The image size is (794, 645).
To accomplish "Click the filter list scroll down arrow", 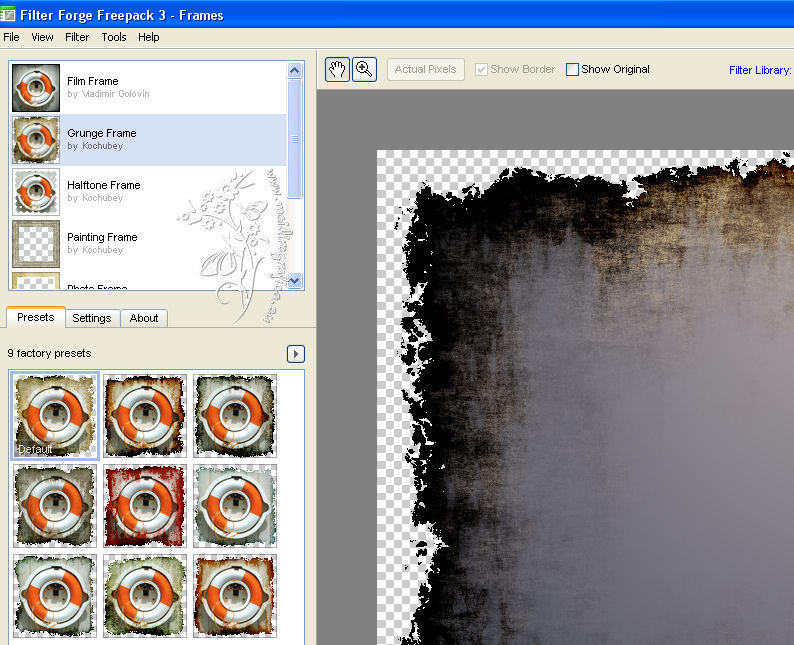I will tap(295, 280).
